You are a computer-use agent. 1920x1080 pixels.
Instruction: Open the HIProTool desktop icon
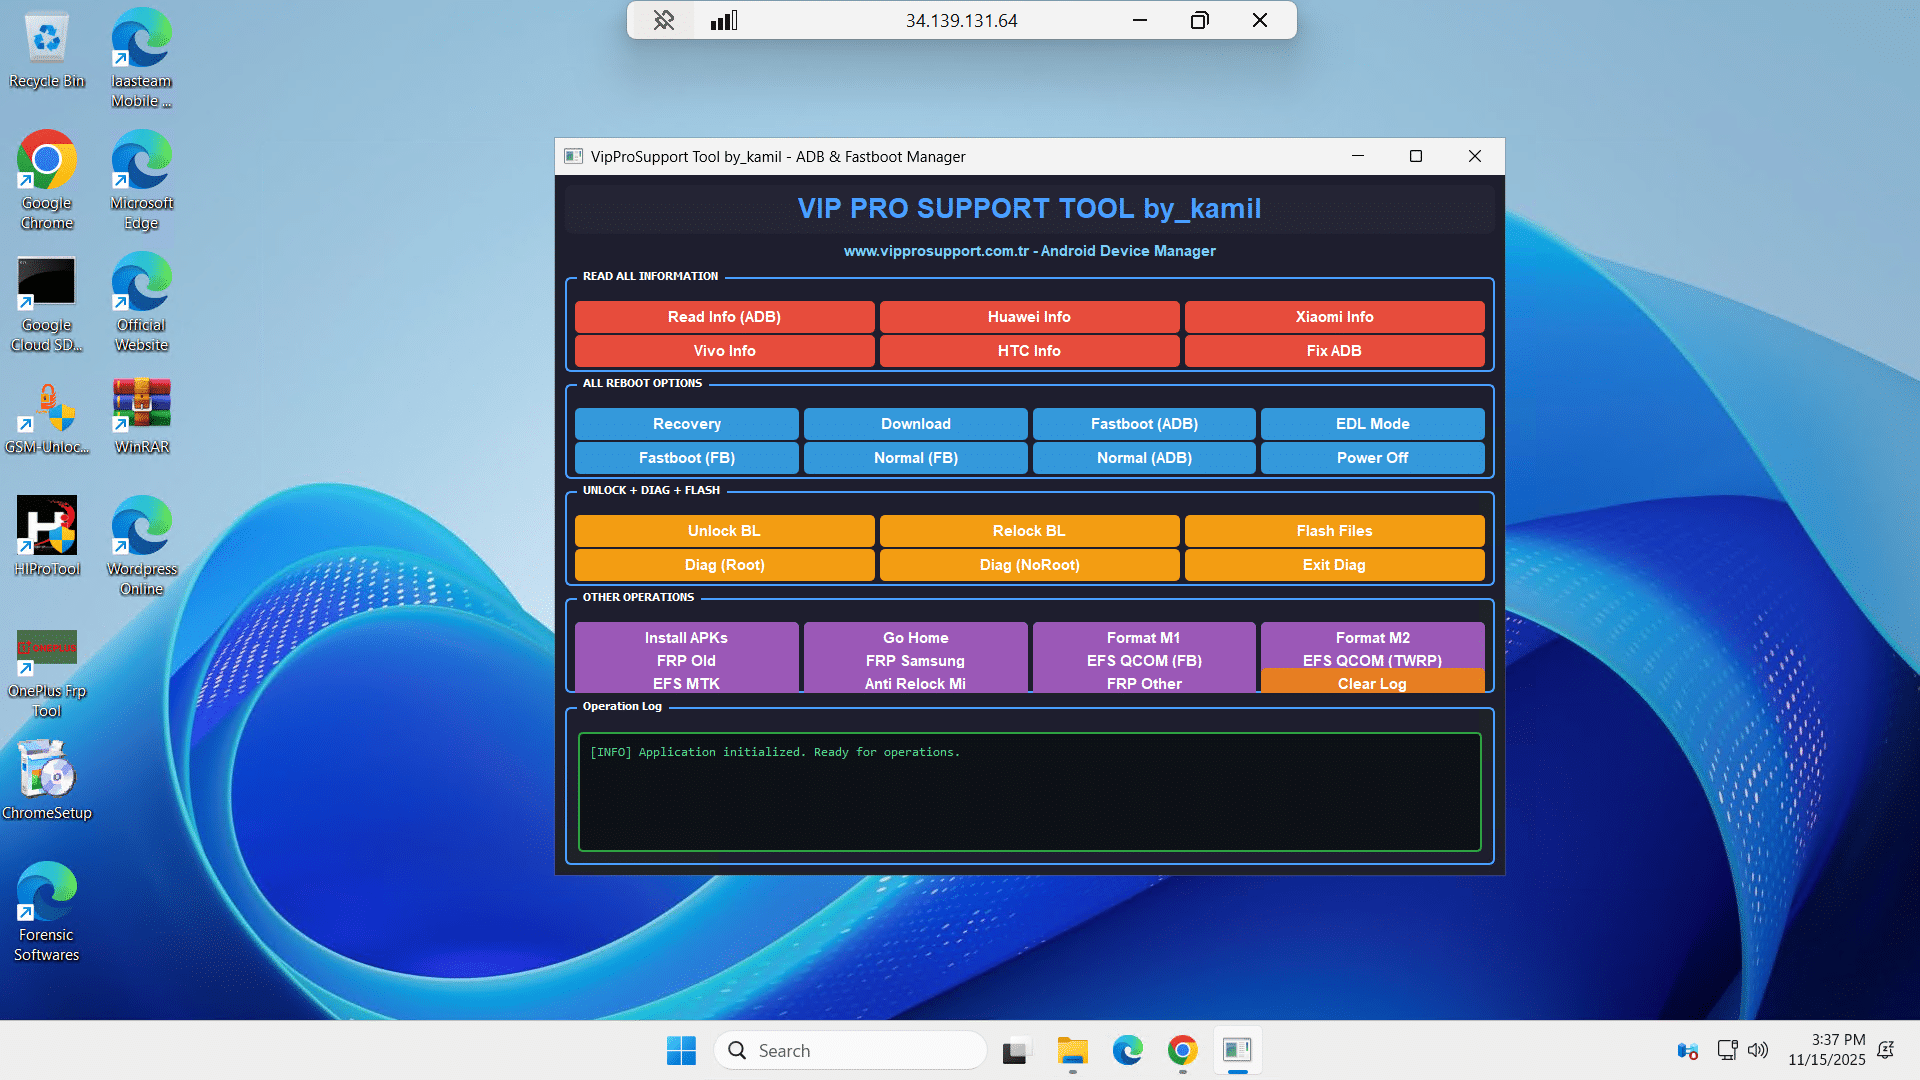pos(46,526)
